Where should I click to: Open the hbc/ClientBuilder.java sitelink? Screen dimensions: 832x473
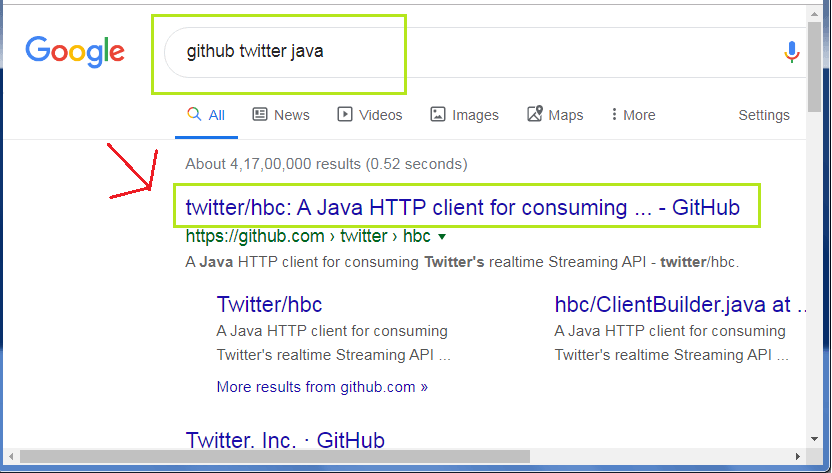click(680, 304)
